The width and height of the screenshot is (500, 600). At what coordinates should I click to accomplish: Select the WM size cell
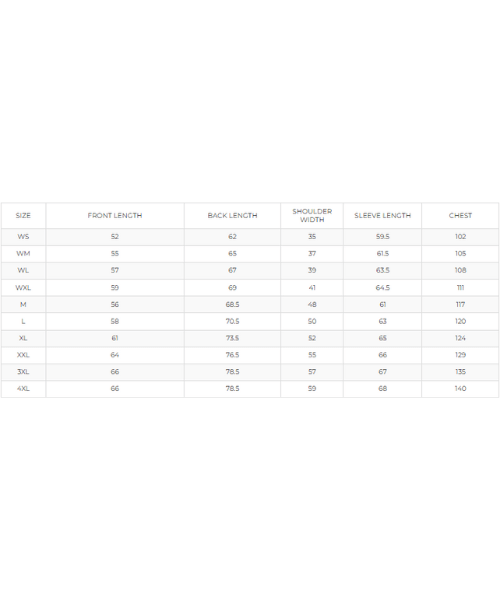[x=23, y=253]
